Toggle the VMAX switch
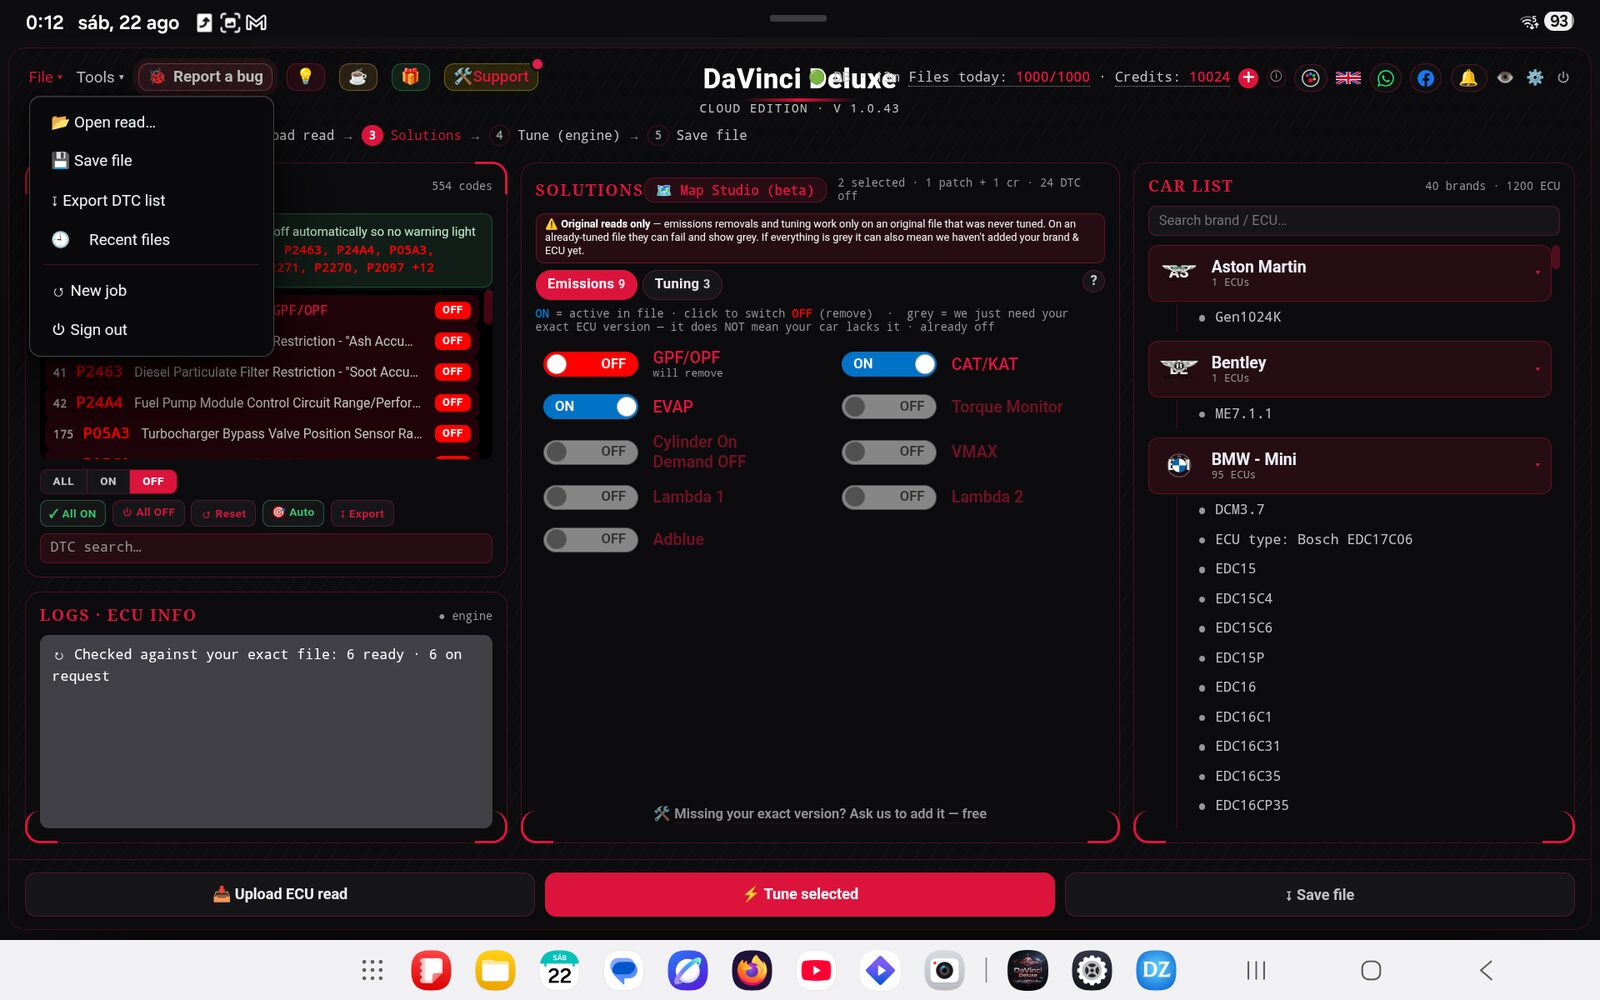 point(889,452)
